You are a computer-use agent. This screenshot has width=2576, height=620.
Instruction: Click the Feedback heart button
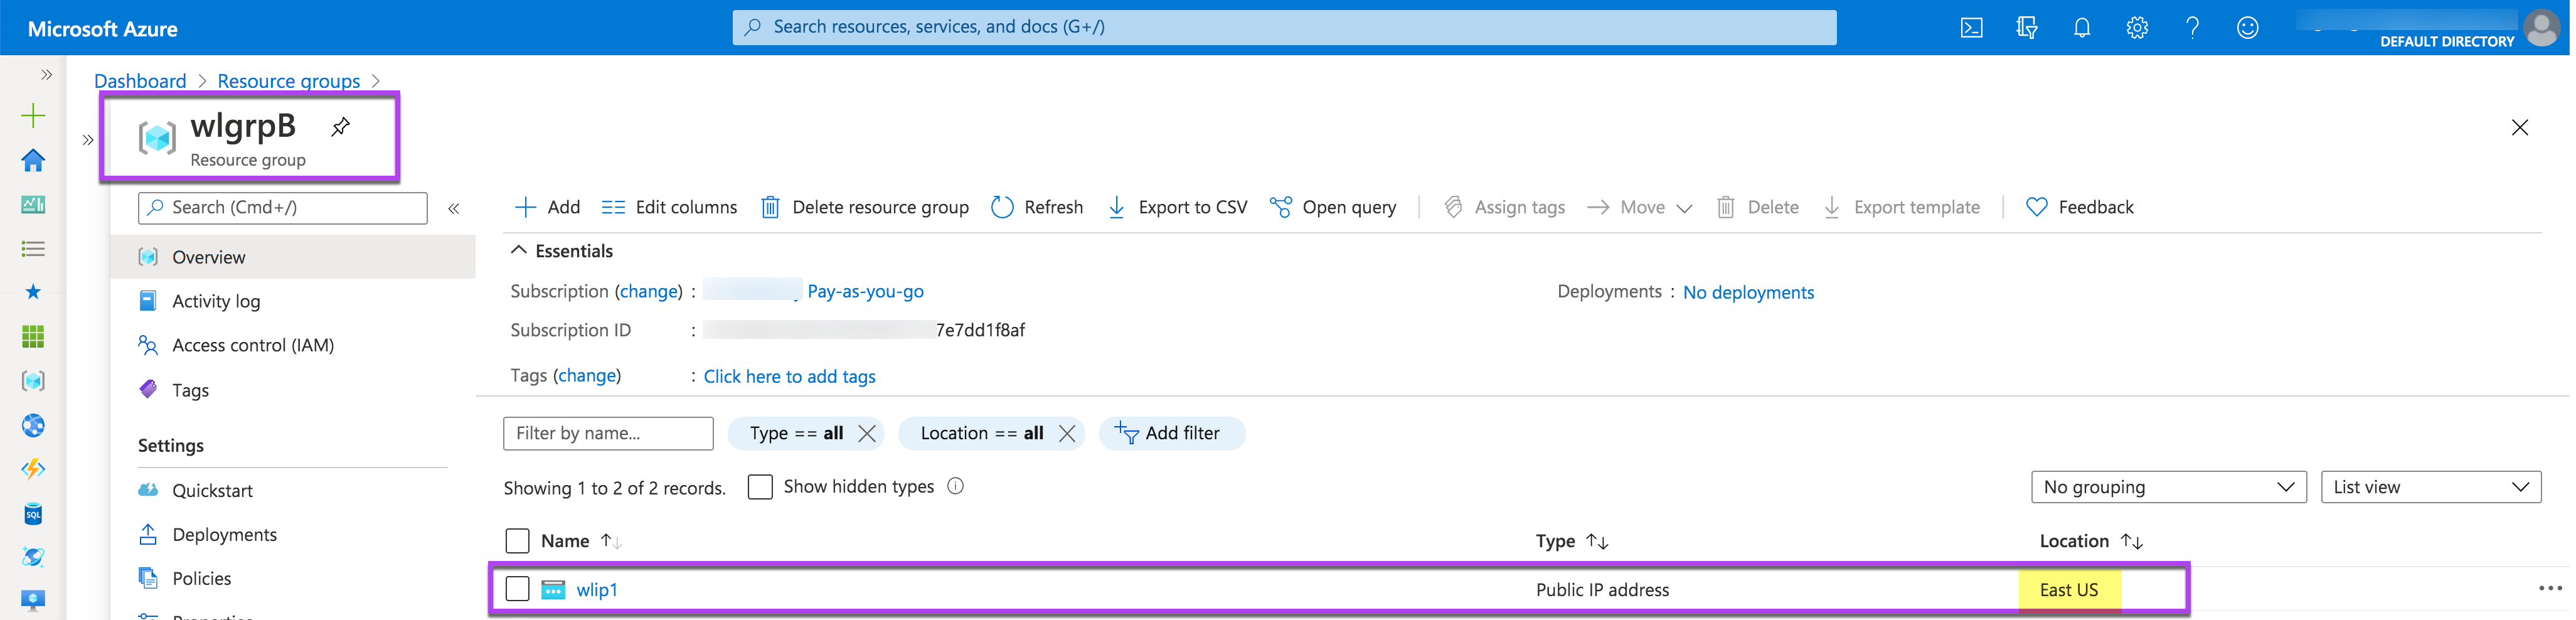click(x=2079, y=207)
